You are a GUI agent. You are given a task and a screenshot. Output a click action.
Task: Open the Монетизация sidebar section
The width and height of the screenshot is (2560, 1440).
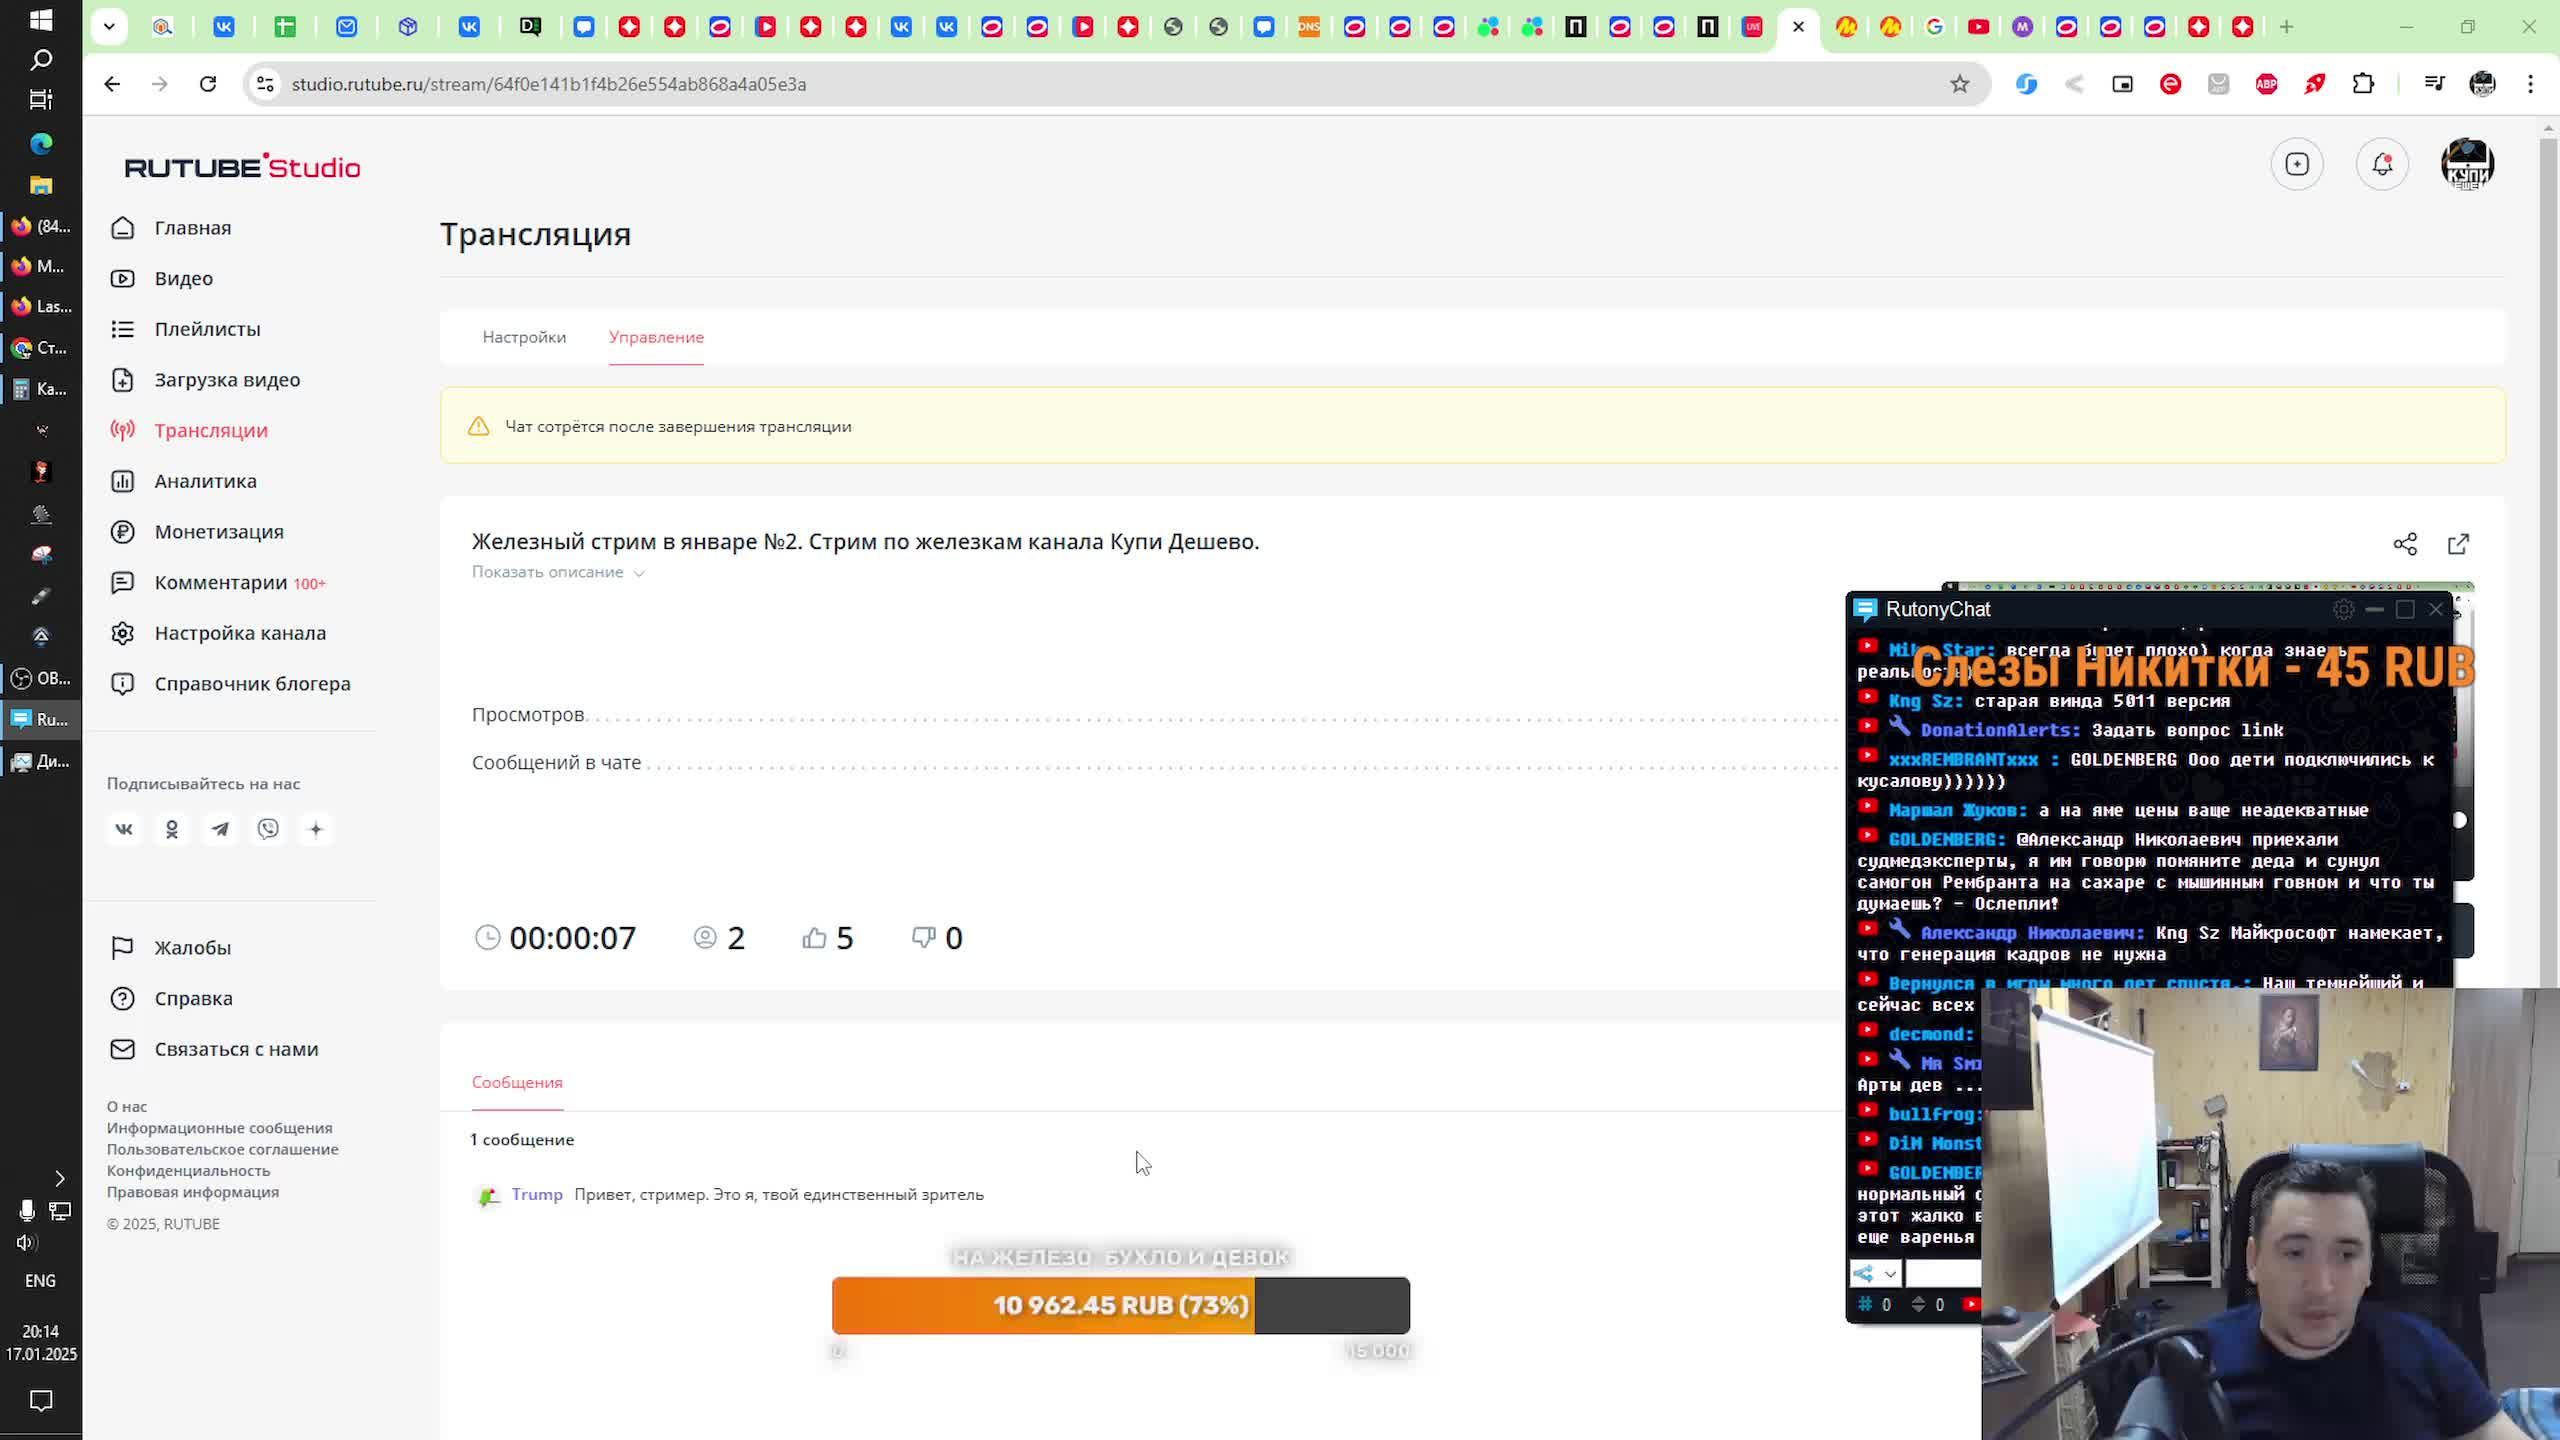click(219, 532)
